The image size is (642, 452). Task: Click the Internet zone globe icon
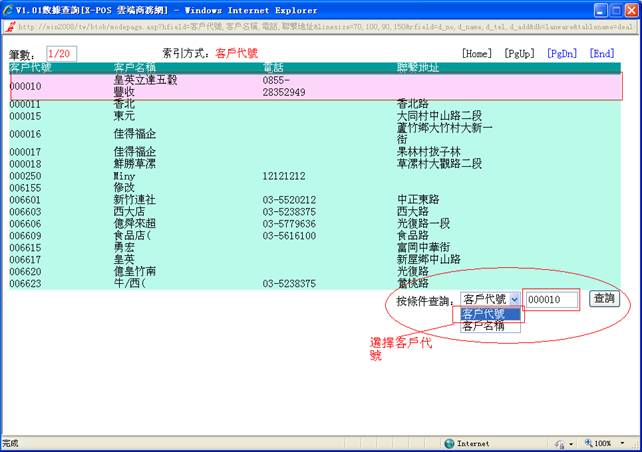[x=446, y=443]
